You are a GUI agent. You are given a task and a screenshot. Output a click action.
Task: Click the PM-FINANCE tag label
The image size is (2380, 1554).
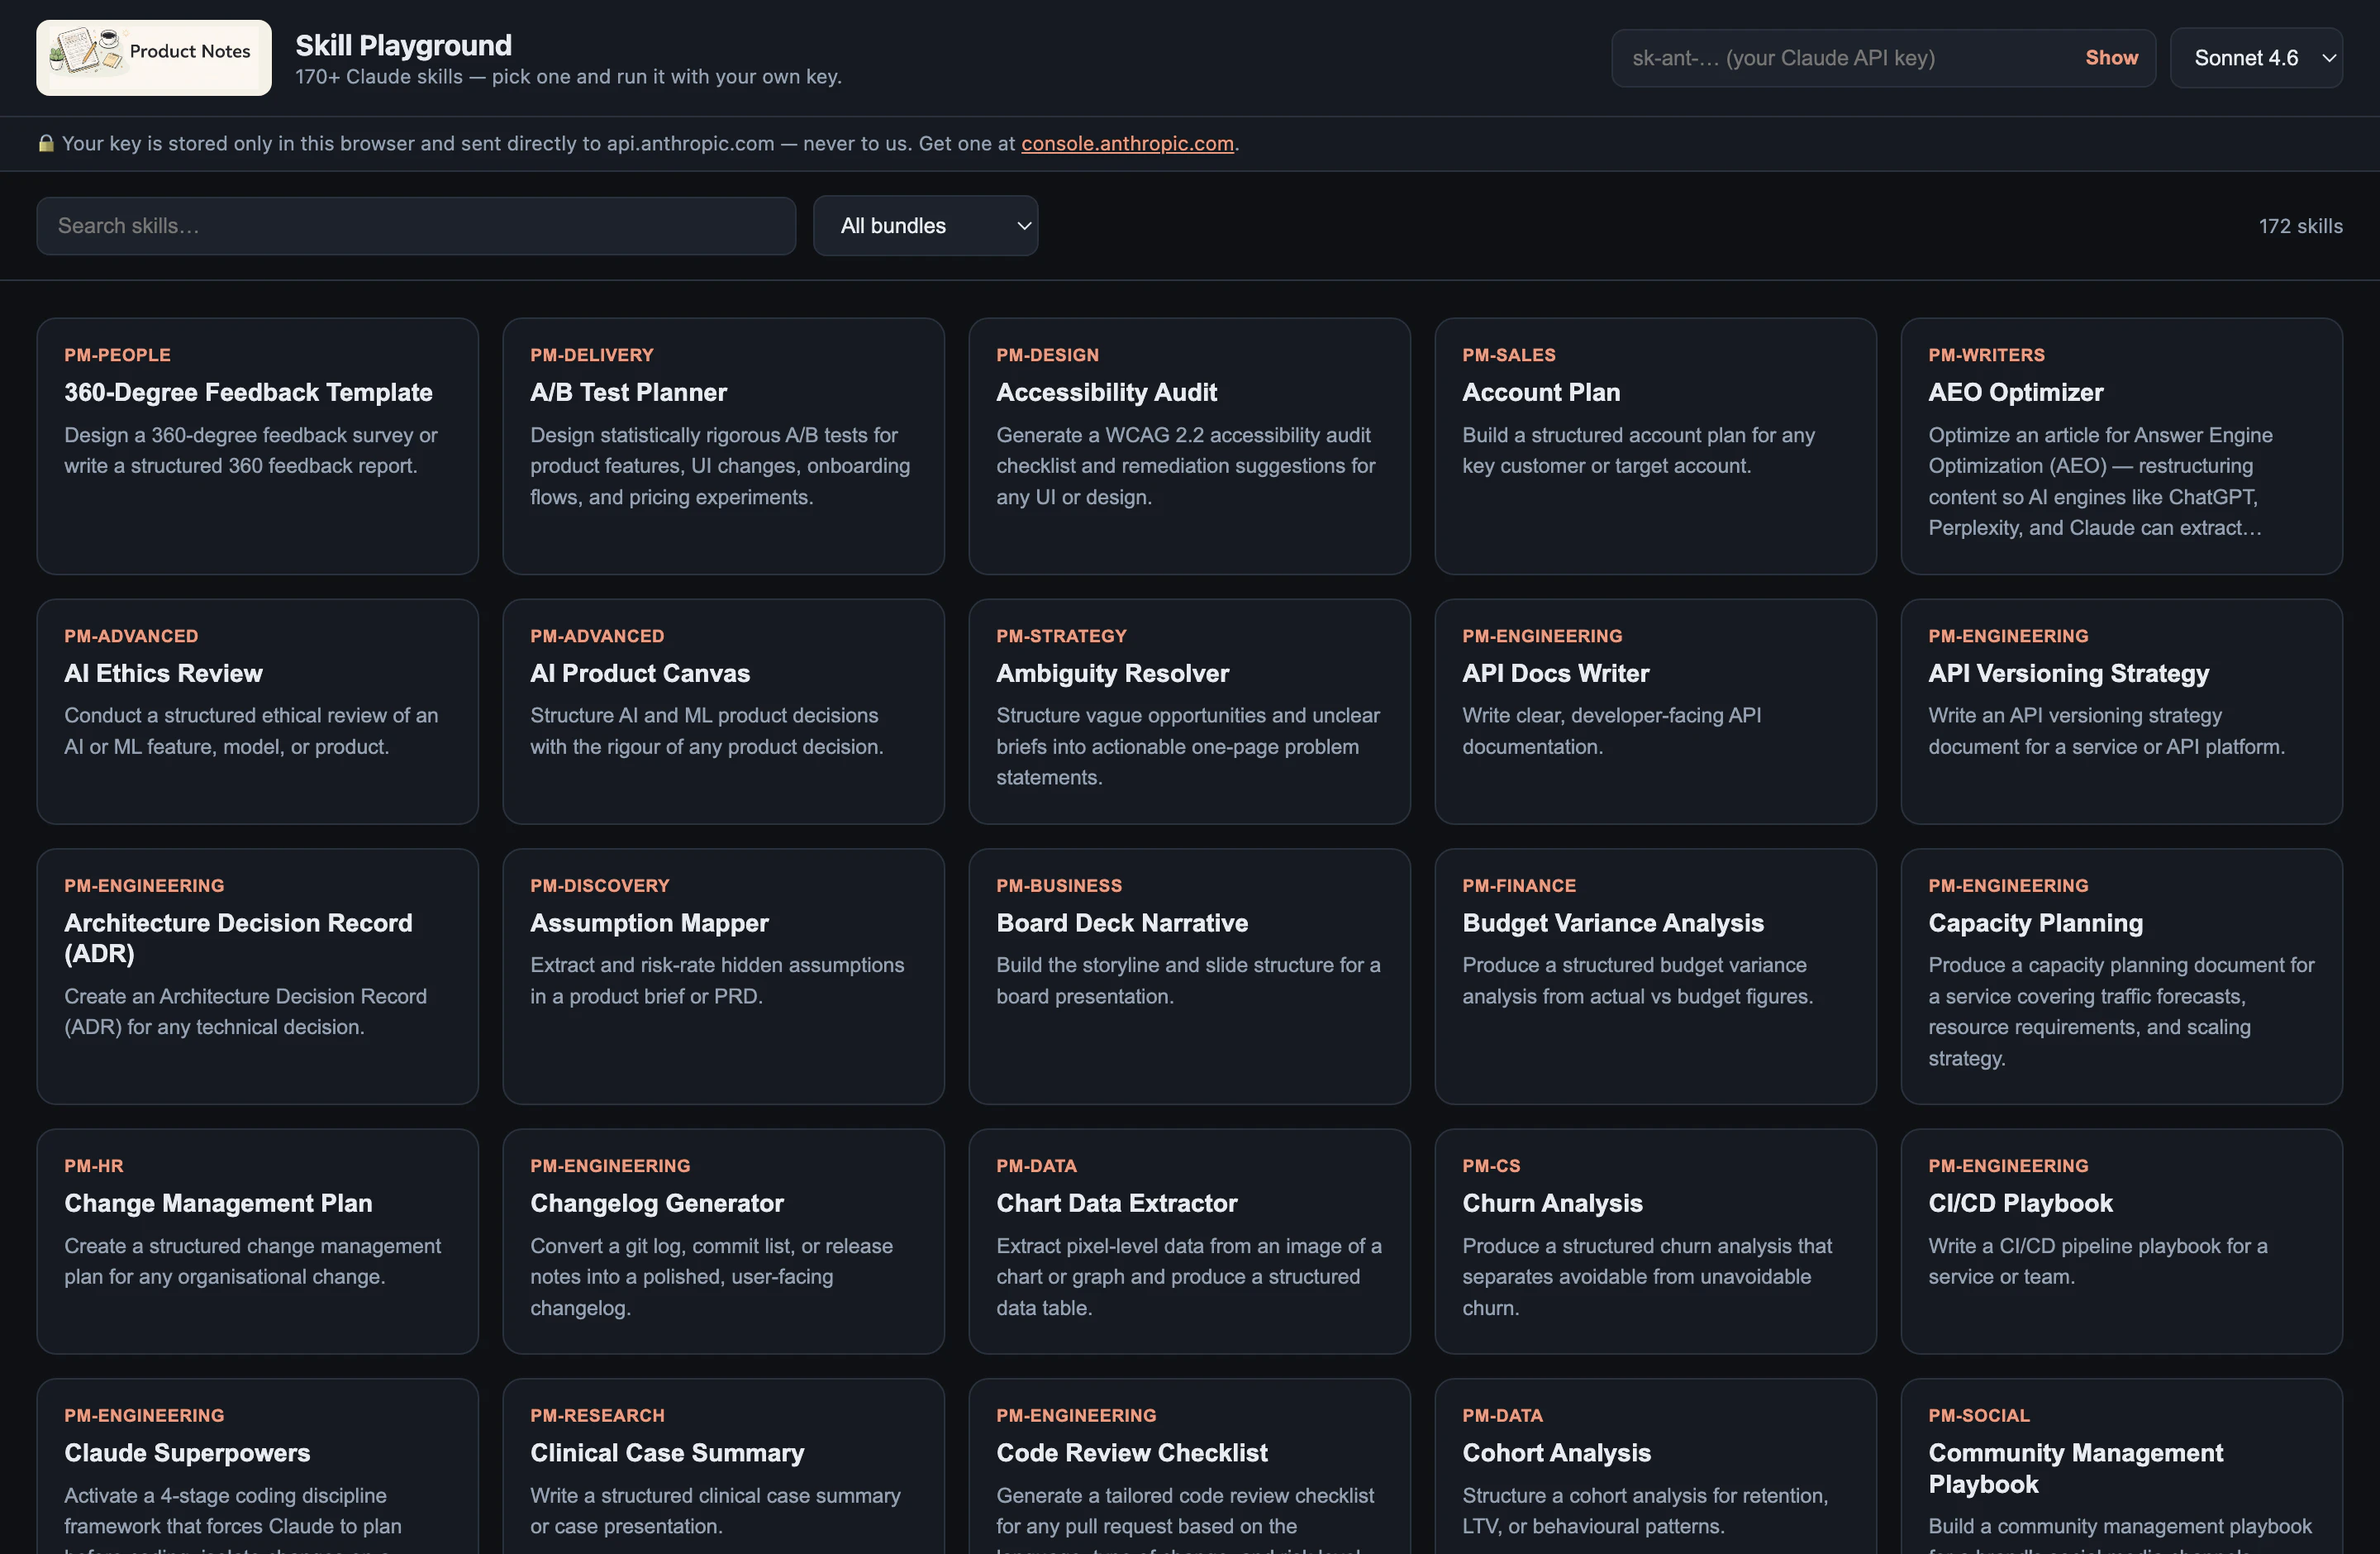(x=1519, y=886)
